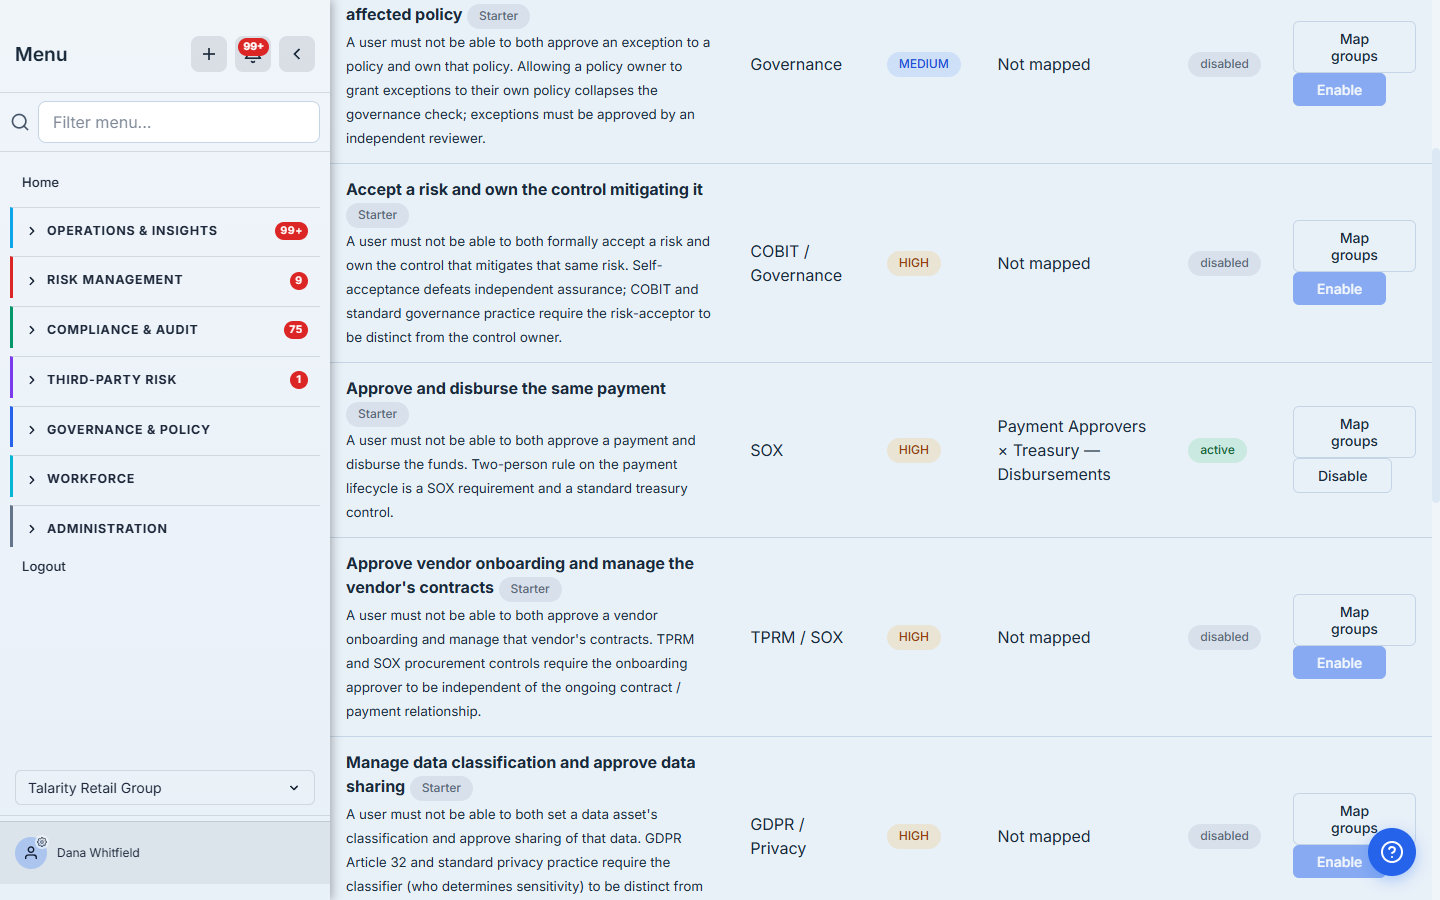Open the Third-Party Risk section

click(165, 380)
